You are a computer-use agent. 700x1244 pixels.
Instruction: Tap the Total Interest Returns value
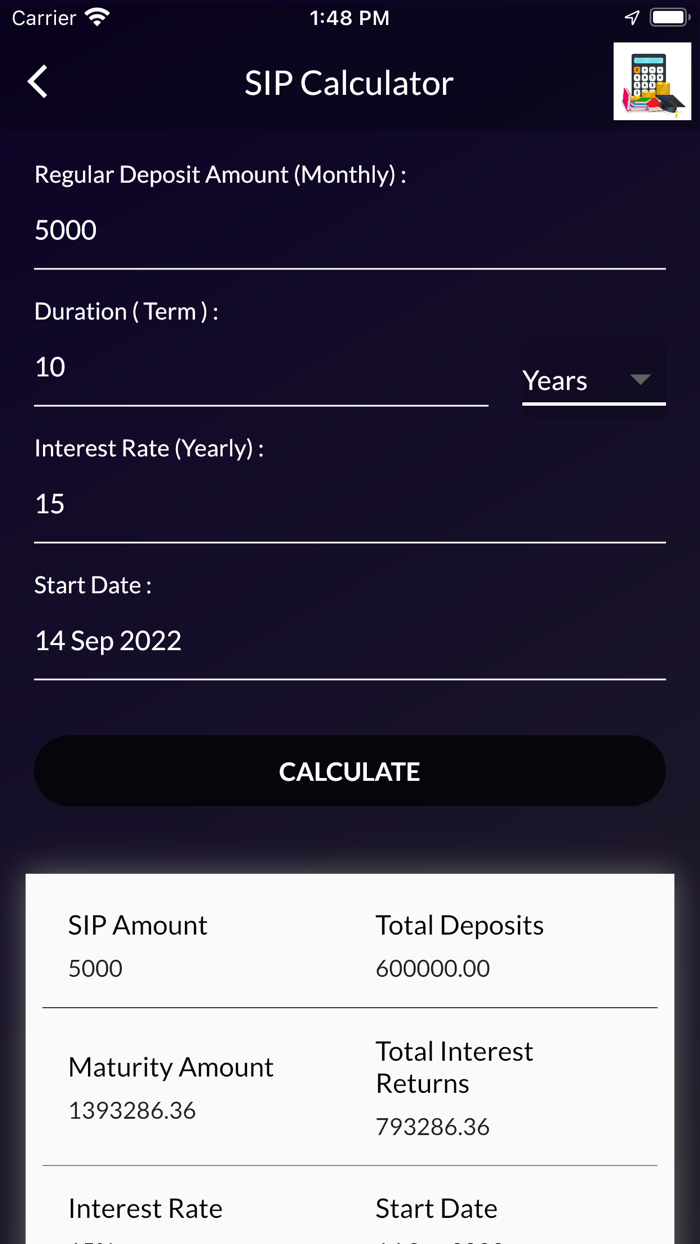433,1128
